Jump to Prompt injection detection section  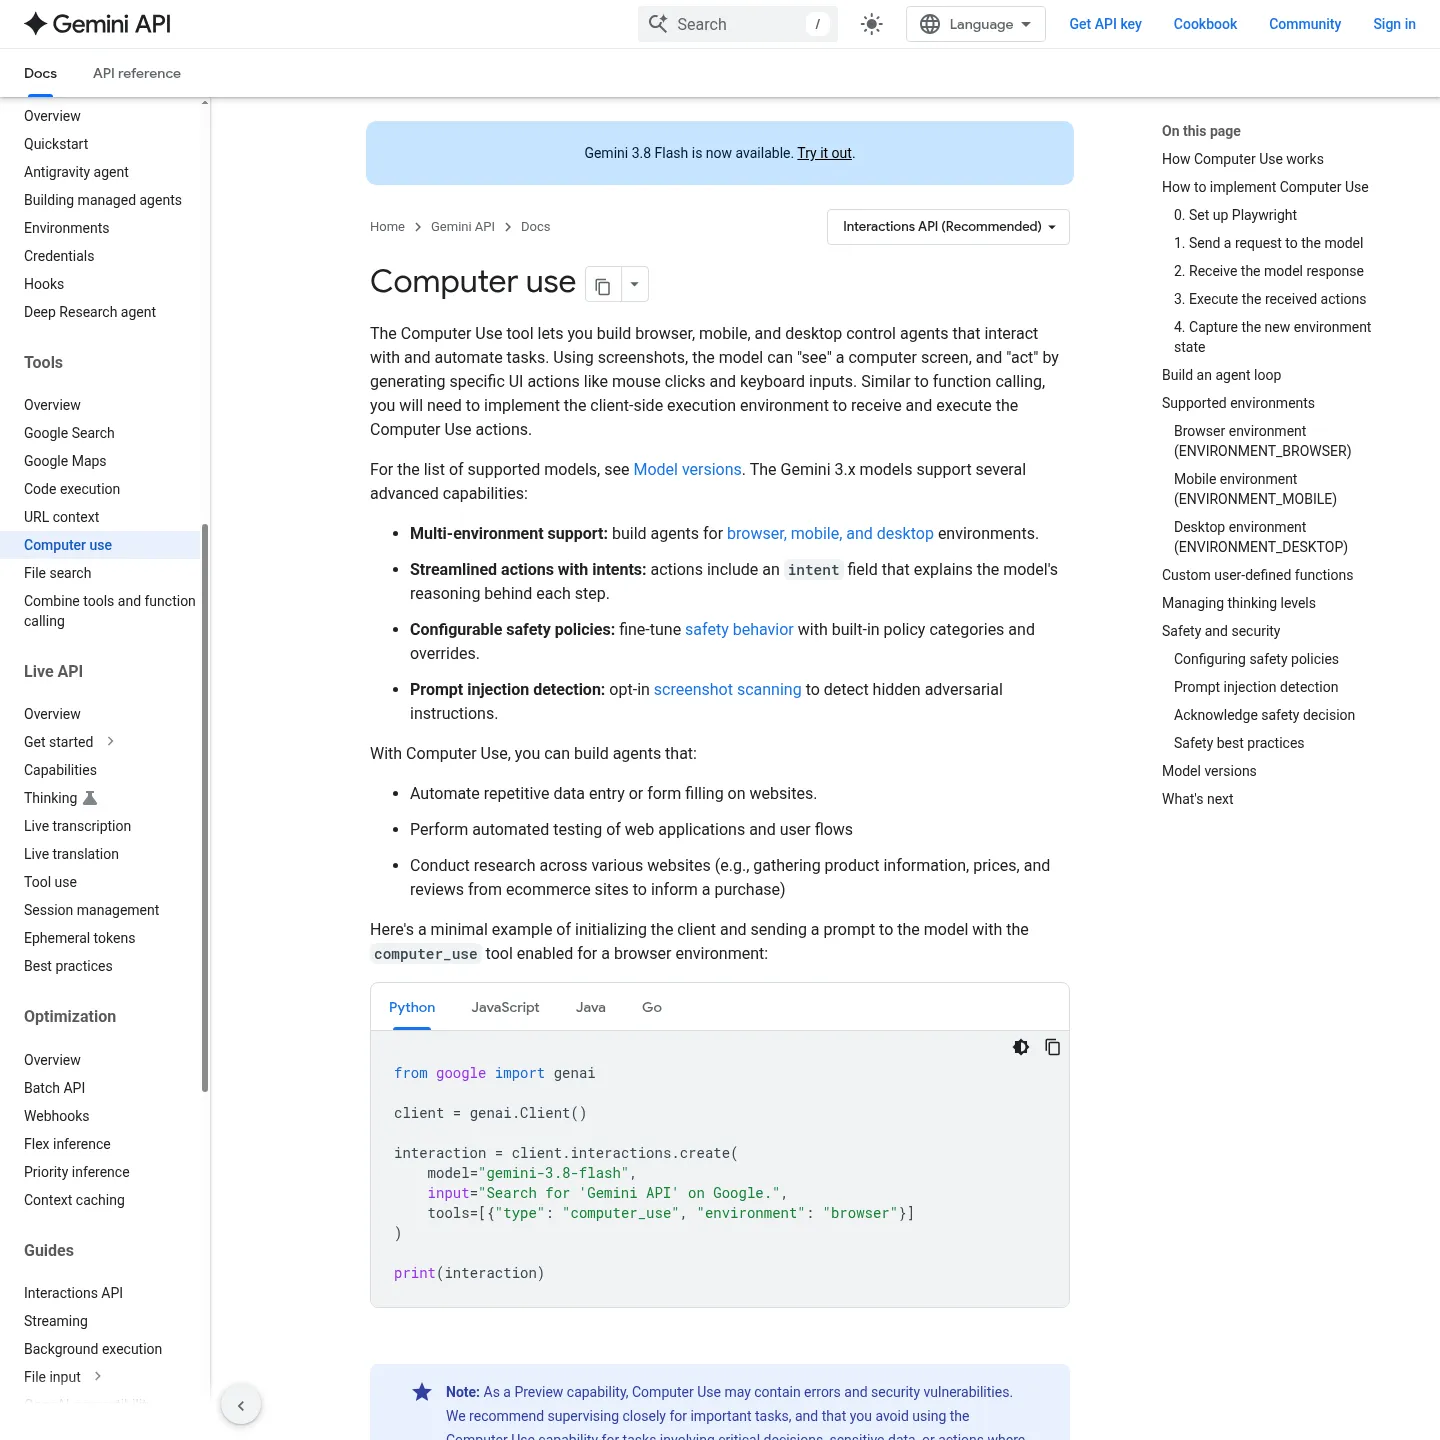[x=1256, y=687]
